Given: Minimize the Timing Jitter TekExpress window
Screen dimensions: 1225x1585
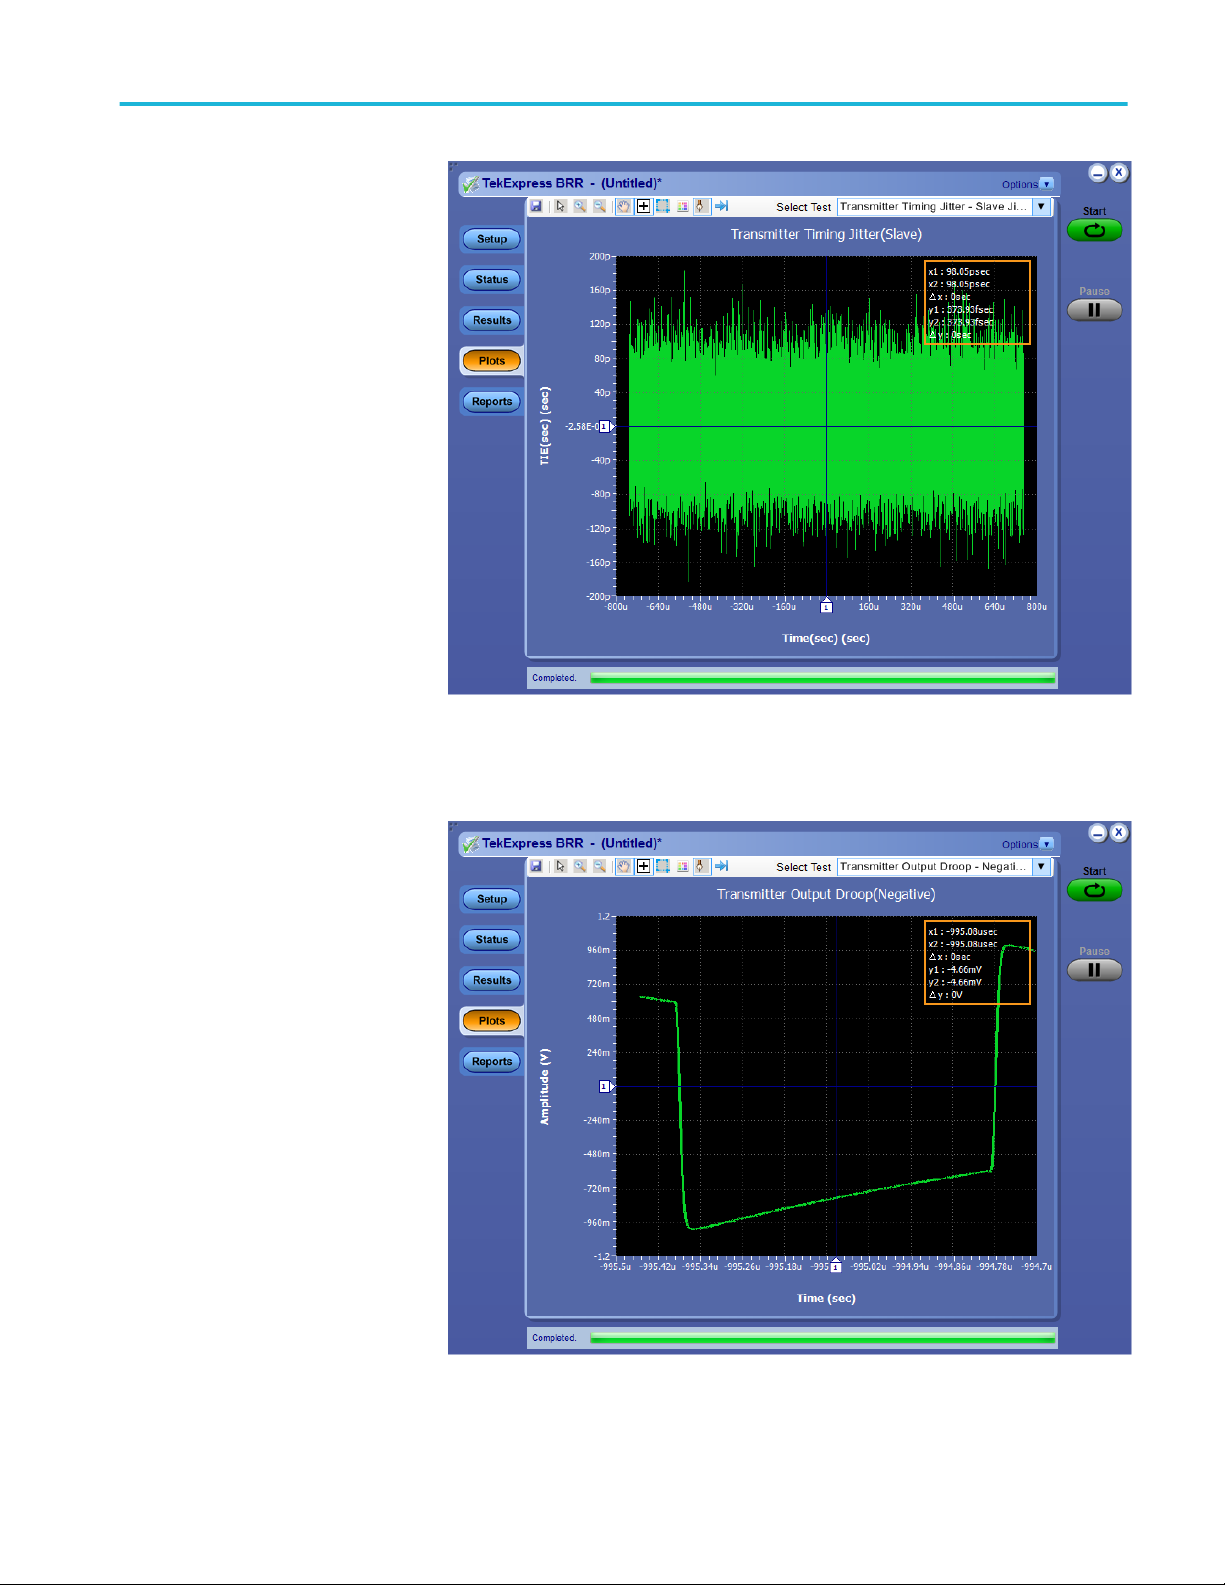Looking at the screenshot, I should tap(1098, 173).
